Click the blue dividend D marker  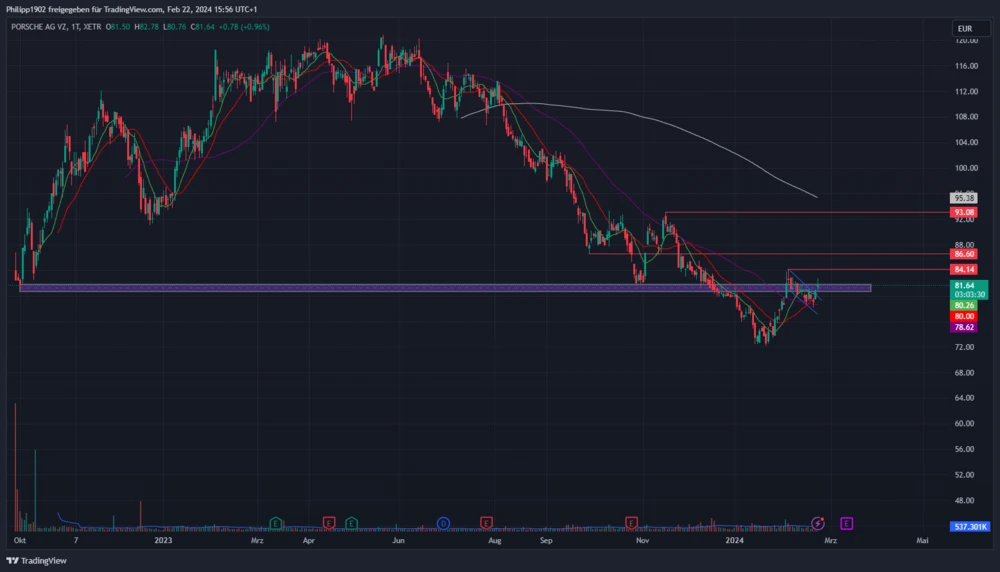(443, 522)
